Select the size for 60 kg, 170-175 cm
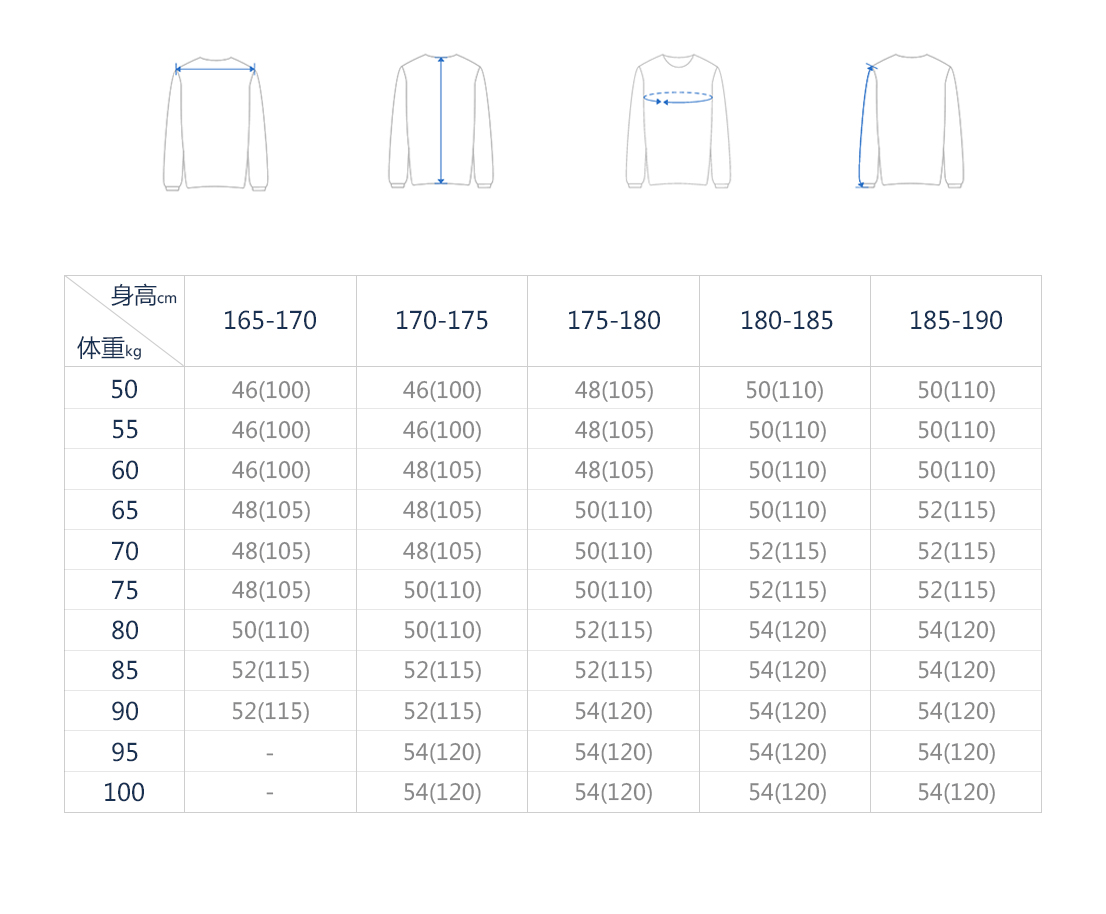Screen dimensions: 1106x914 coord(442,470)
